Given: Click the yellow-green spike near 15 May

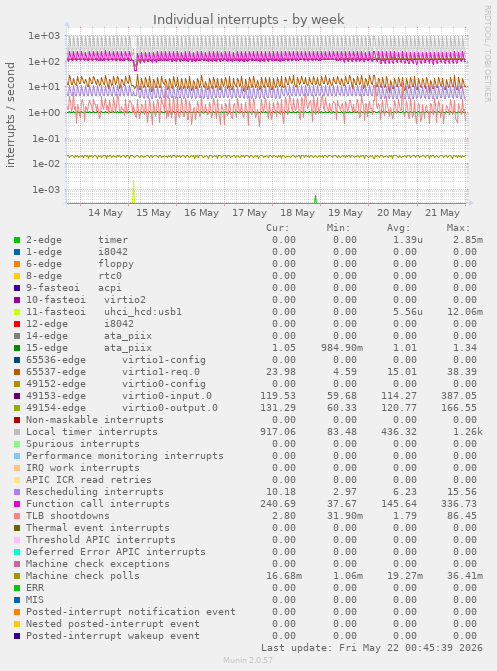Looking at the screenshot, I should 134,191.
